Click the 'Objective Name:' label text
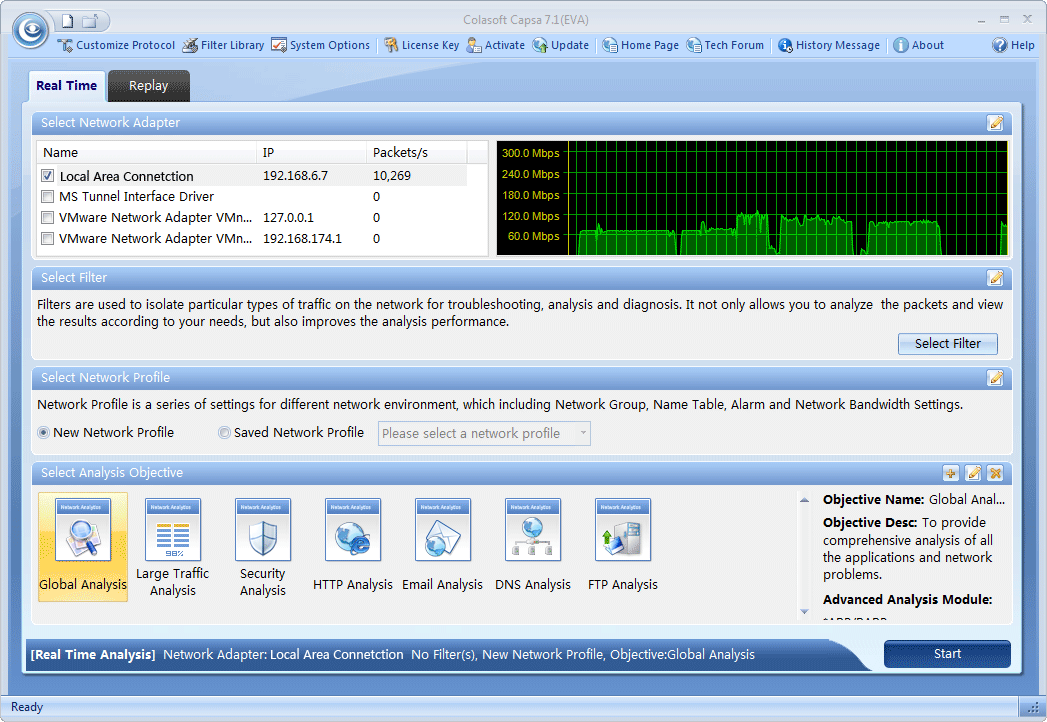The width and height of the screenshot is (1047, 722). click(873, 500)
